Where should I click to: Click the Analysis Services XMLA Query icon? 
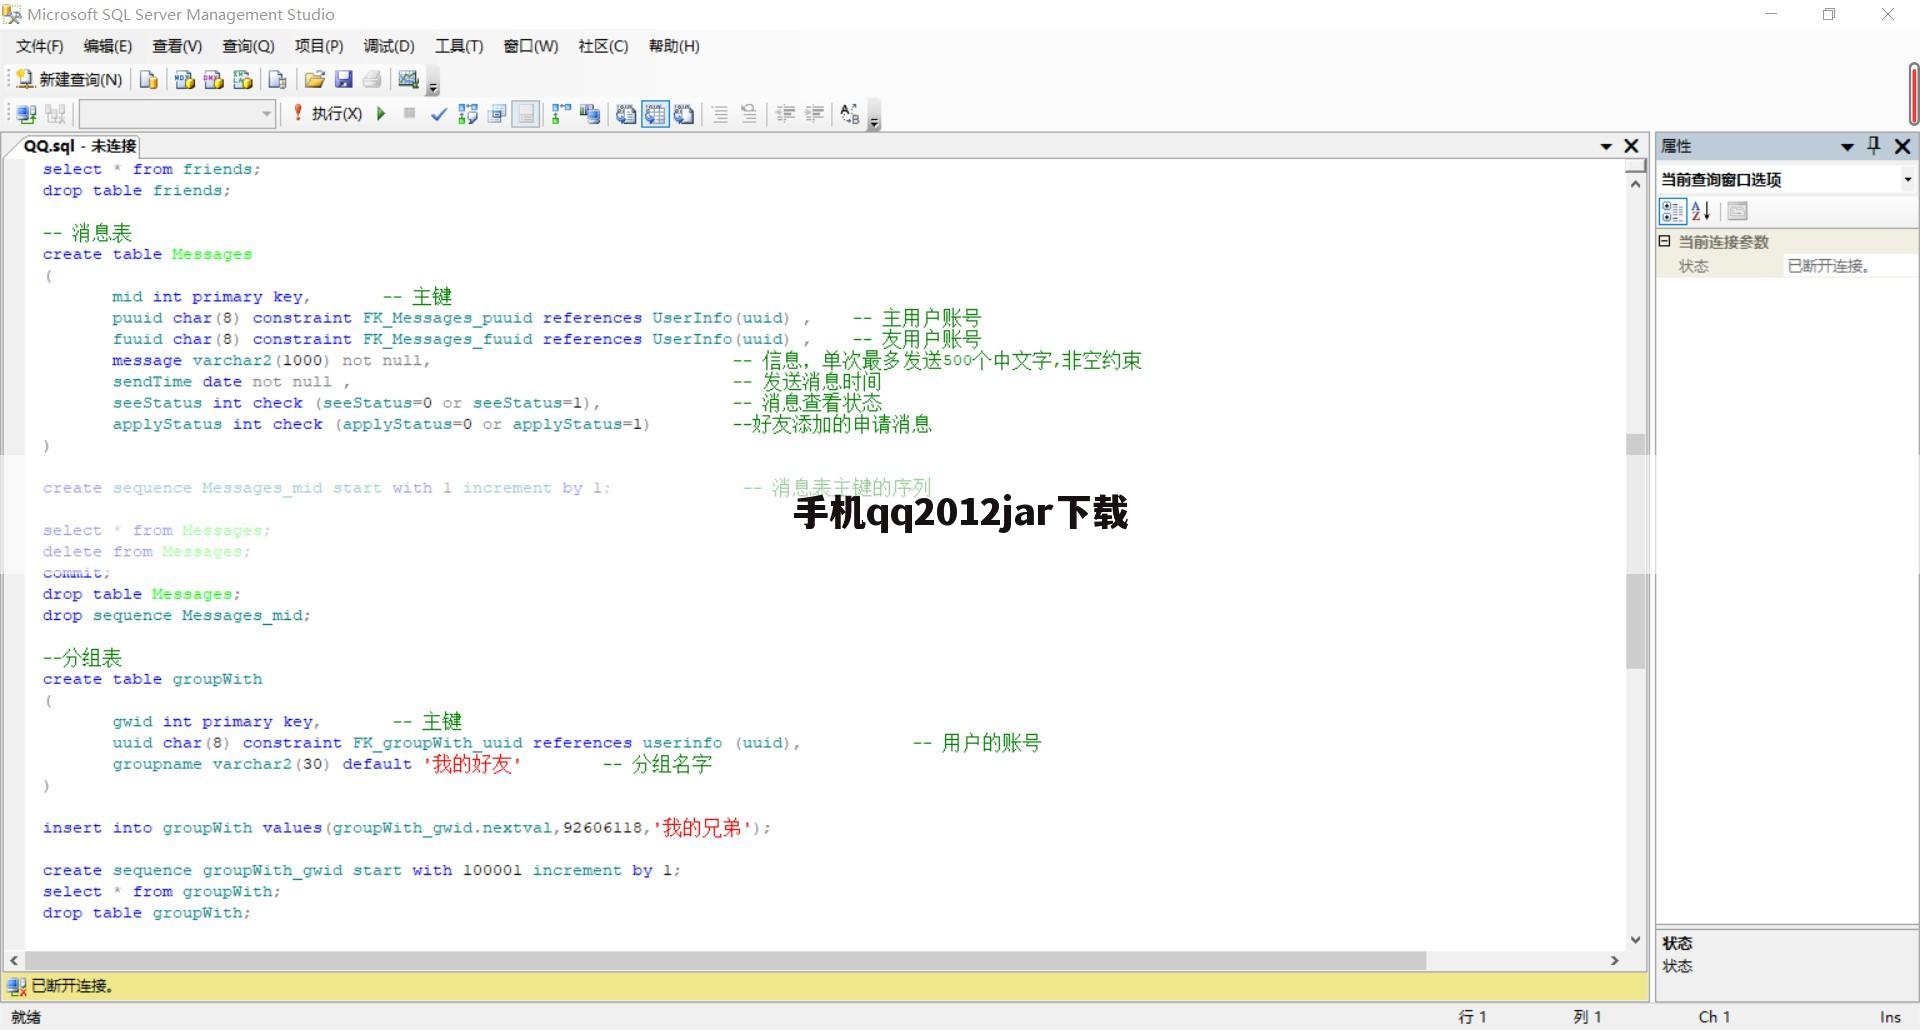(242, 80)
